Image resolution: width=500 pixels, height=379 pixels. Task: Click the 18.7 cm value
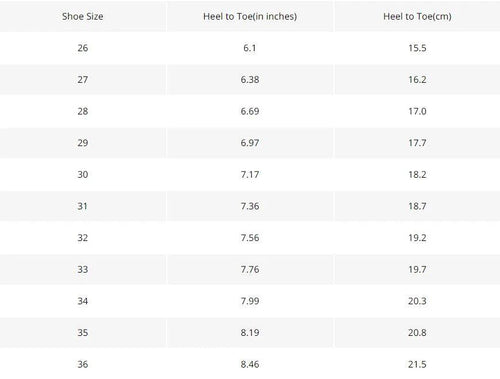click(x=417, y=206)
